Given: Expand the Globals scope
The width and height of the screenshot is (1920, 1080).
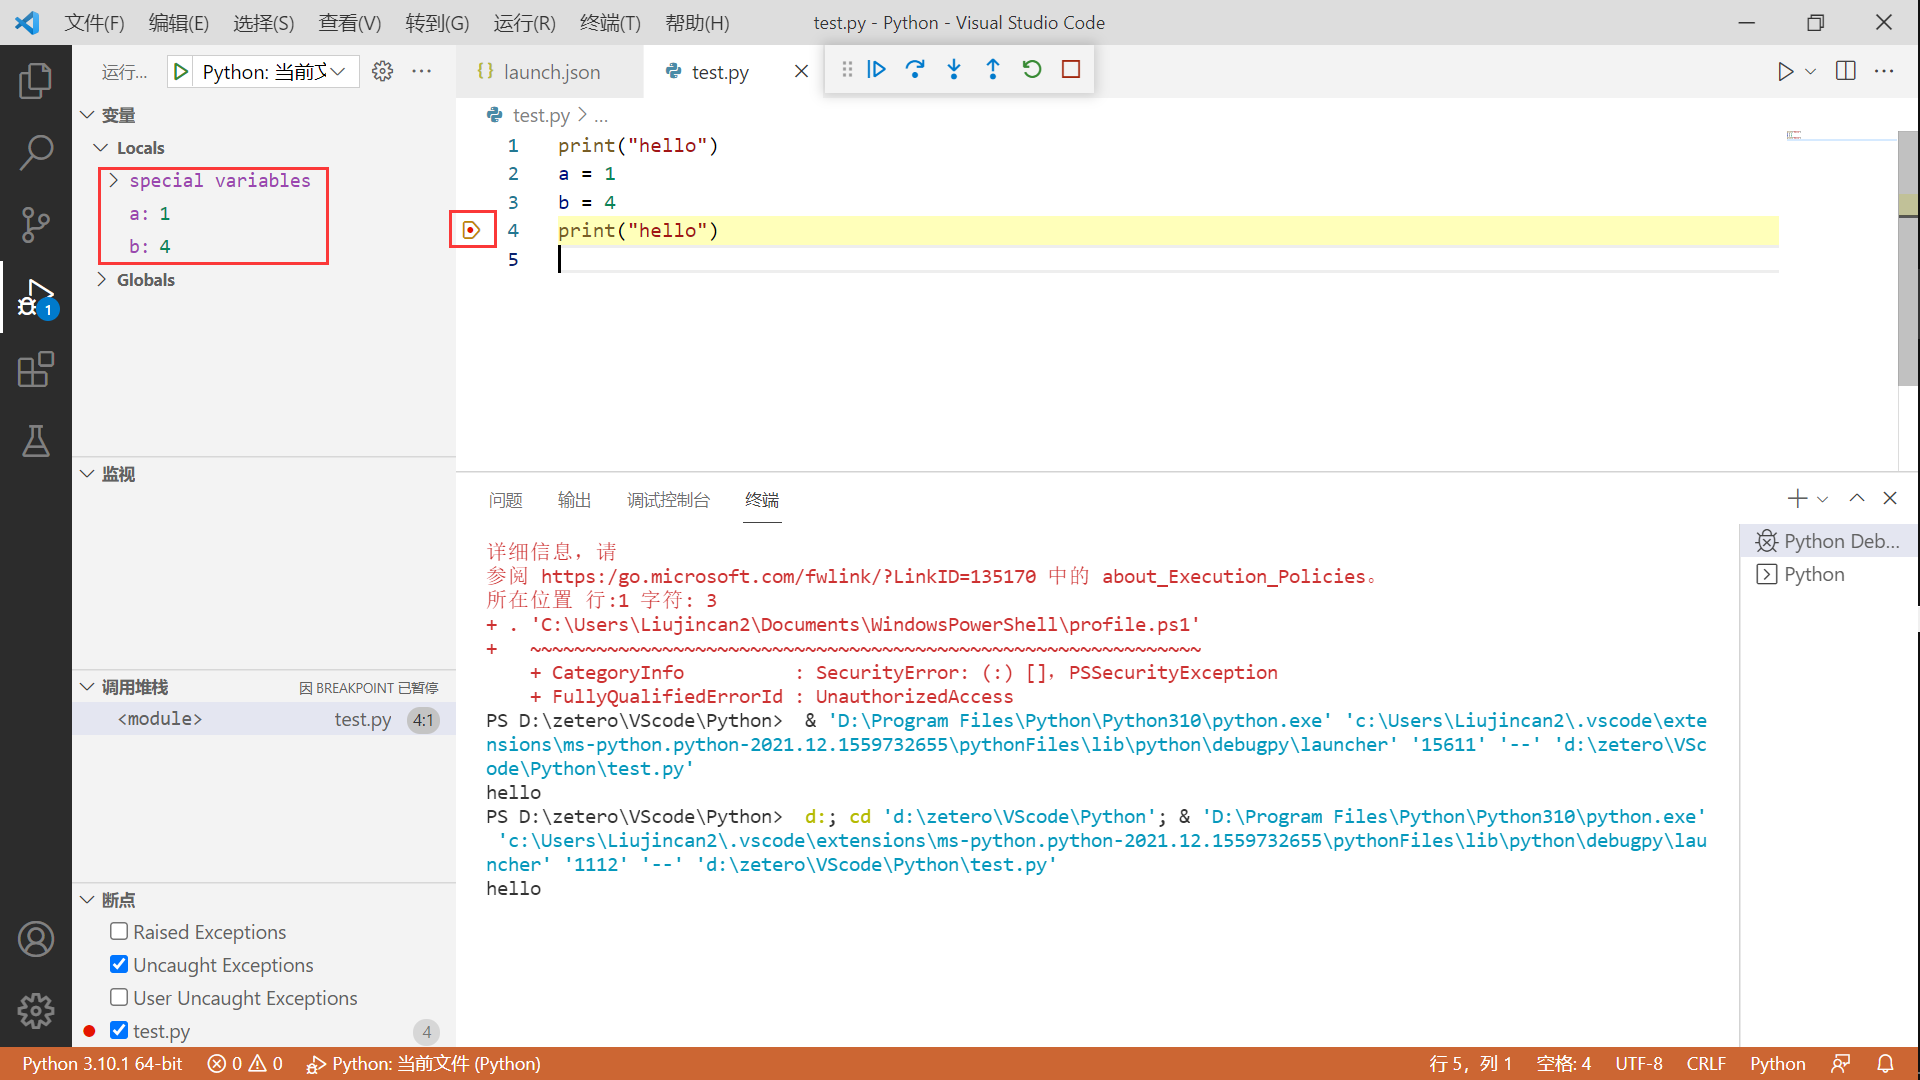Looking at the screenshot, I should pos(102,280).
